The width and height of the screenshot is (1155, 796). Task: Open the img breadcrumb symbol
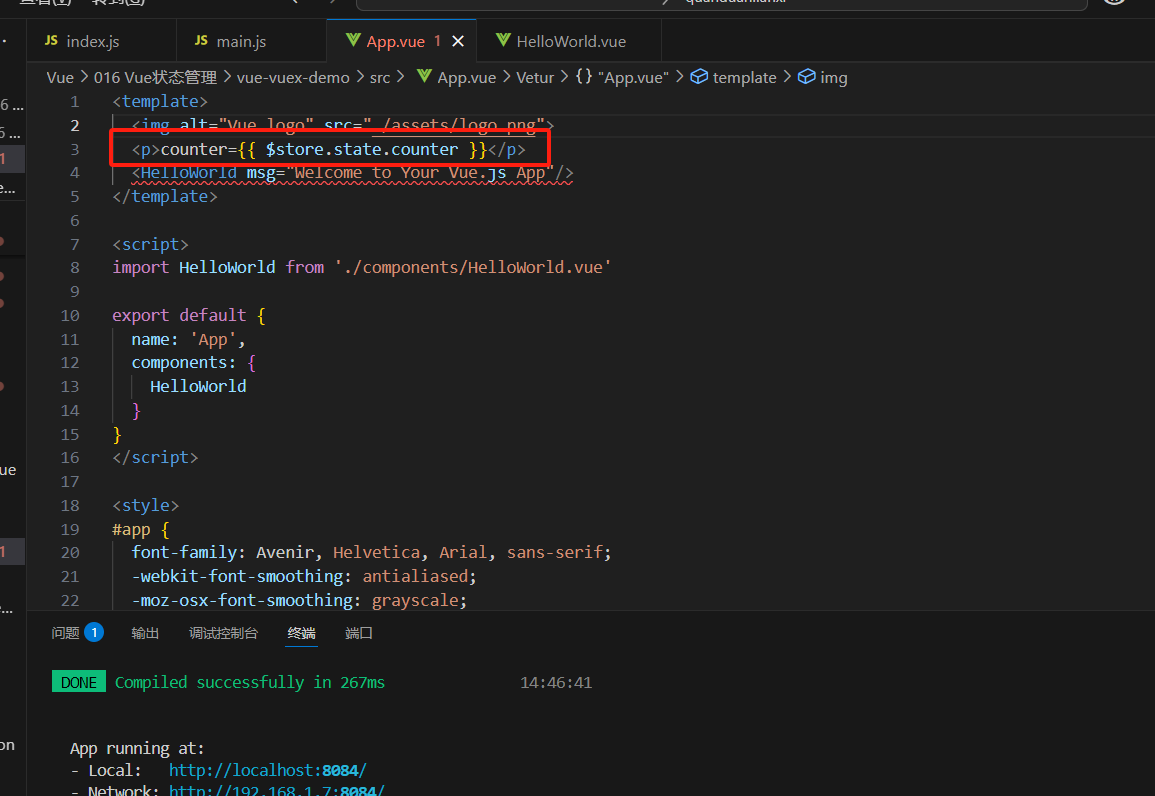833,77
